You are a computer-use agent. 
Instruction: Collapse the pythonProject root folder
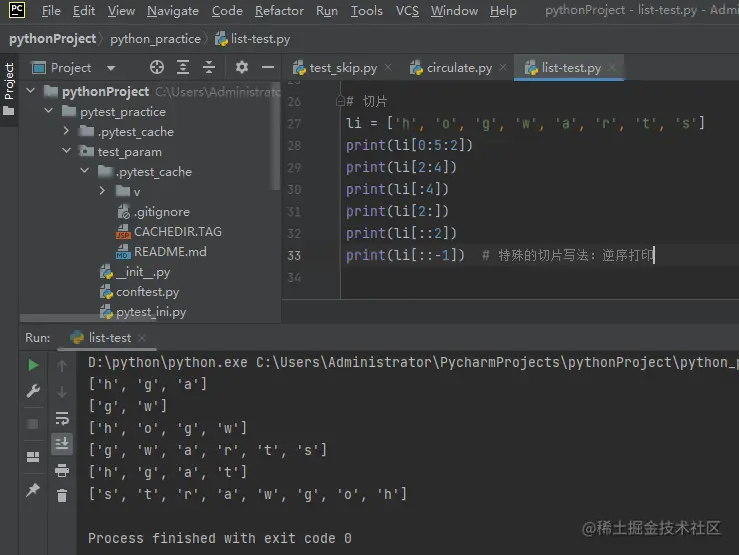[x=31, y=90]
